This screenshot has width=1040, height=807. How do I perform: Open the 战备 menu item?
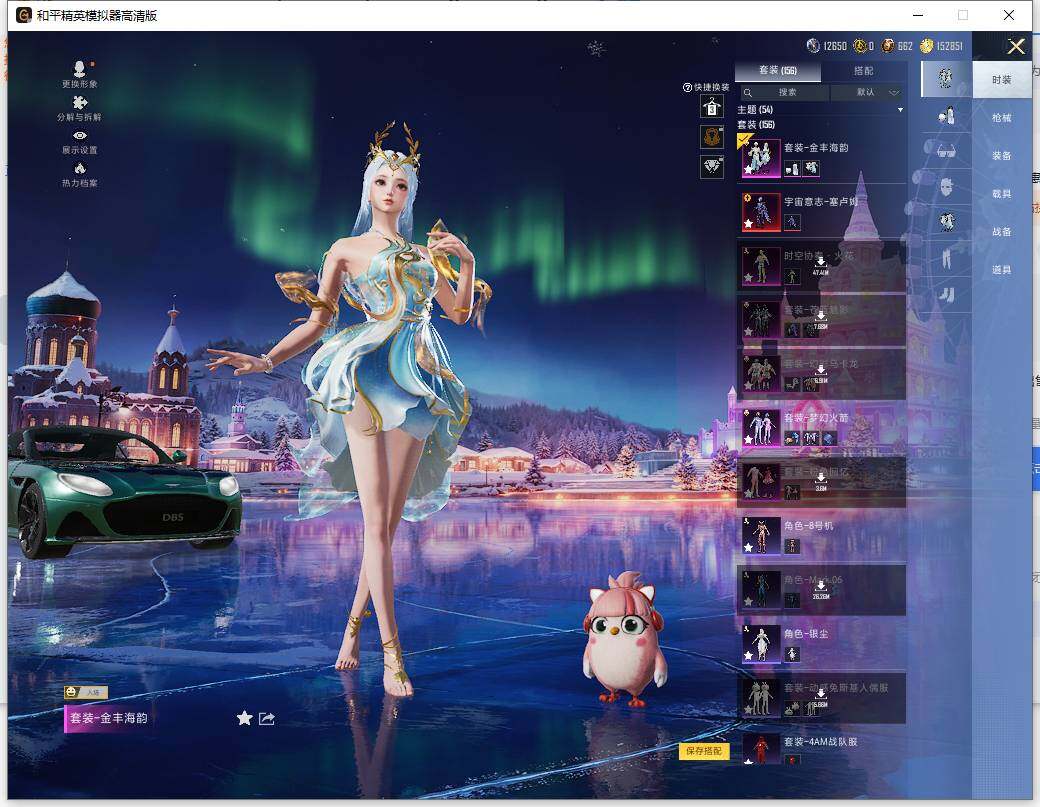pyautogui.click(x=1002, y=231)
